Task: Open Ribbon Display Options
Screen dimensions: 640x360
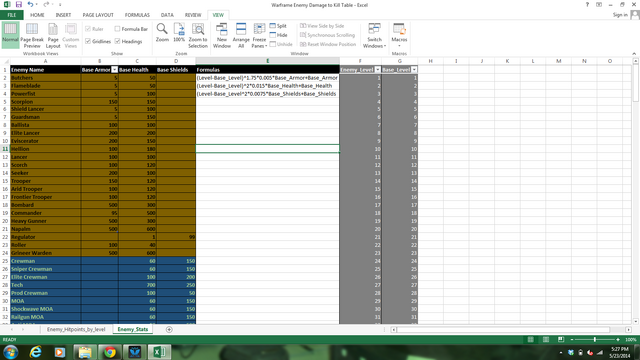Action: pos(599,4)
